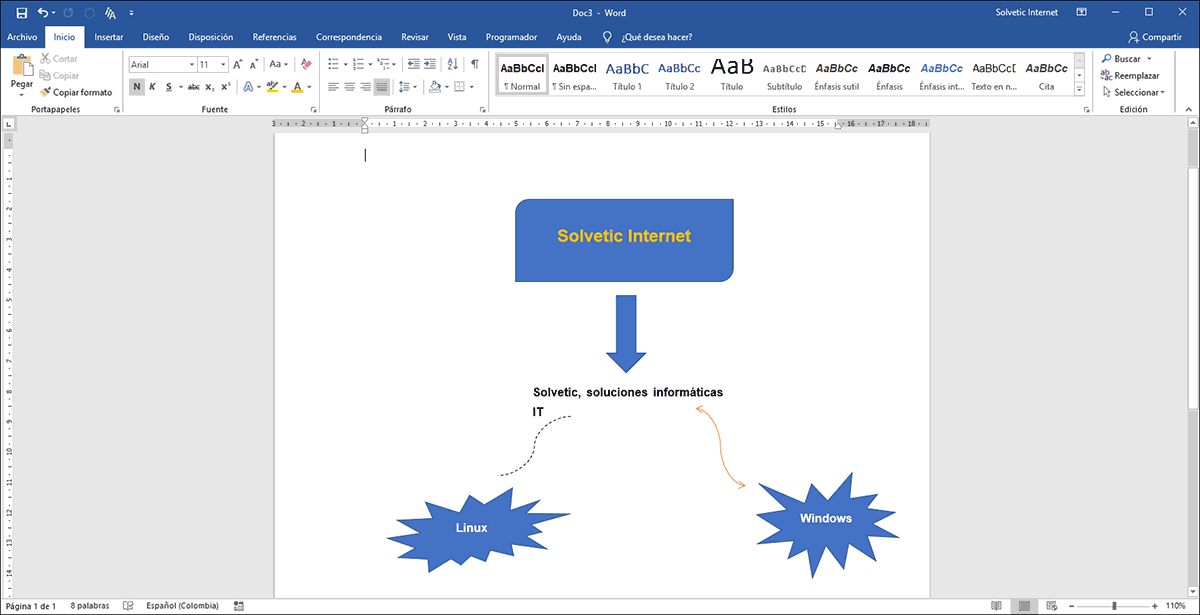Increase font size with the large A icon
Image resolution: width=1200 pixels, height=615 pixels.
pyautogui.click(x=238, y=64)
